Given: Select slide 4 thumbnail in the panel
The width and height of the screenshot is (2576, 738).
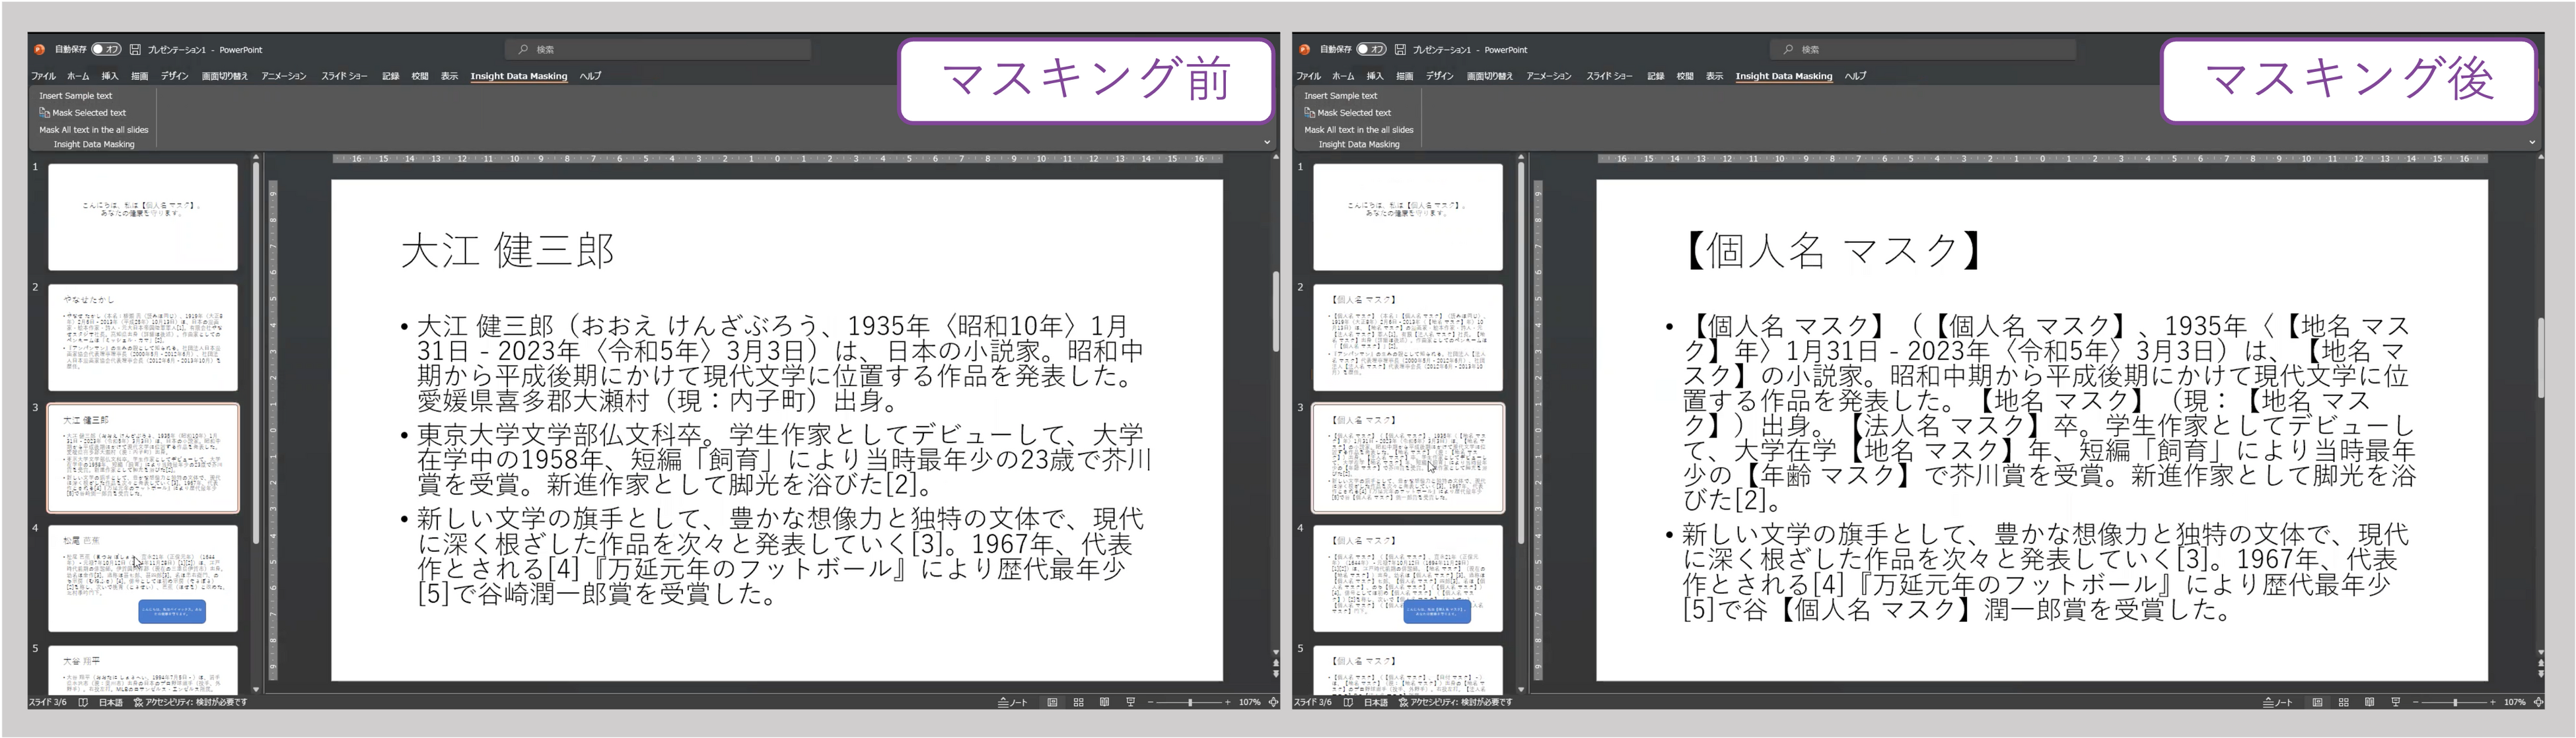Looking at the screenshot, I should click(143, 578).
